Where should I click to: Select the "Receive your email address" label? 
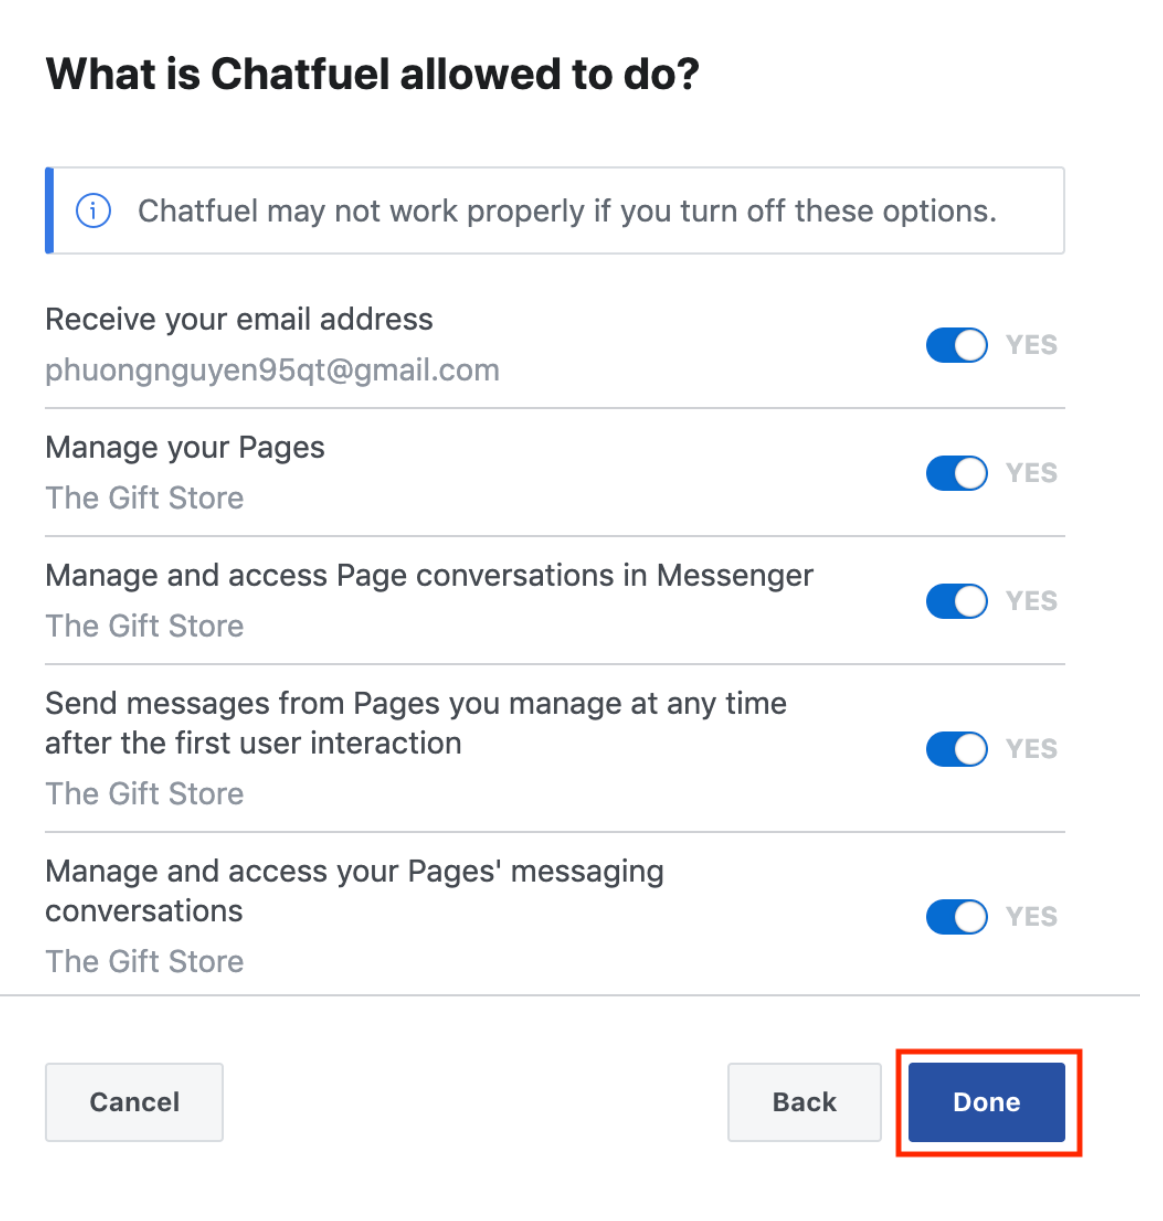[x=239, y=319]
